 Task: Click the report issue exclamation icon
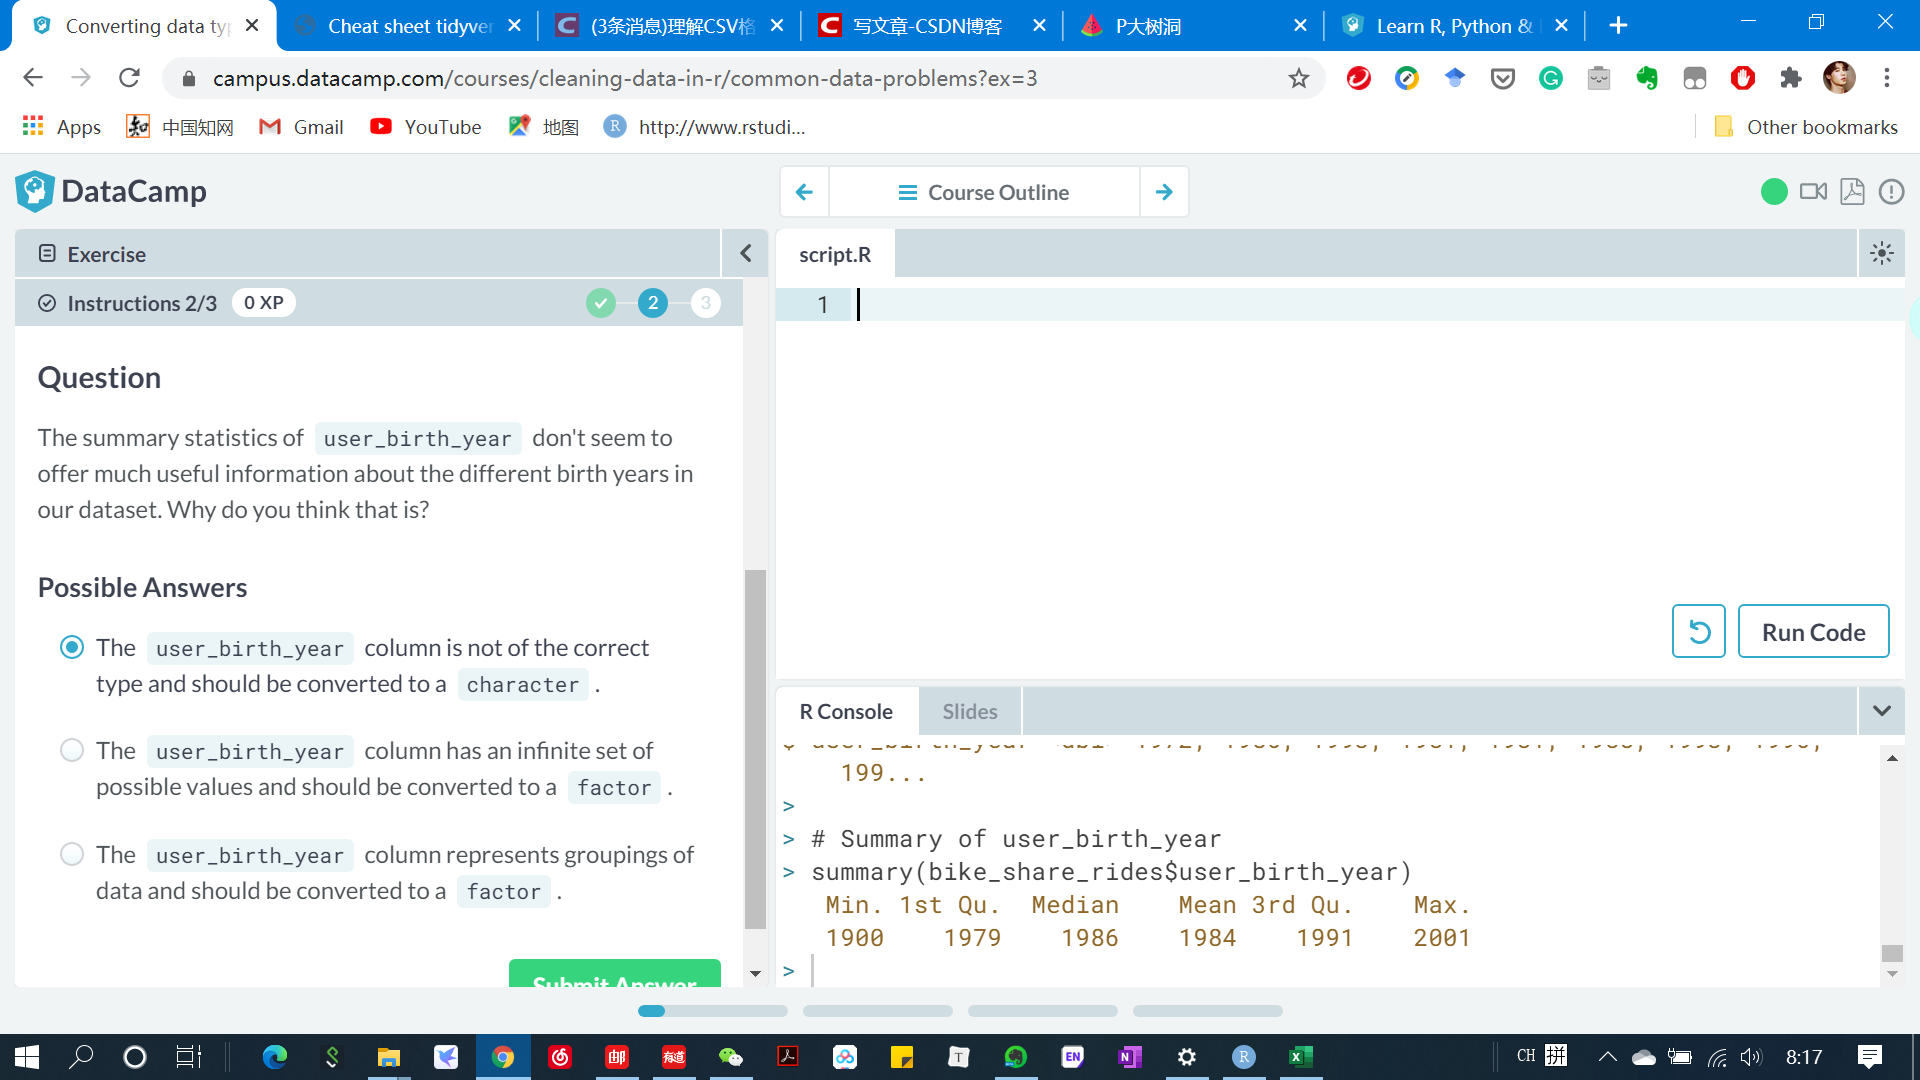tap(1891, 192)
